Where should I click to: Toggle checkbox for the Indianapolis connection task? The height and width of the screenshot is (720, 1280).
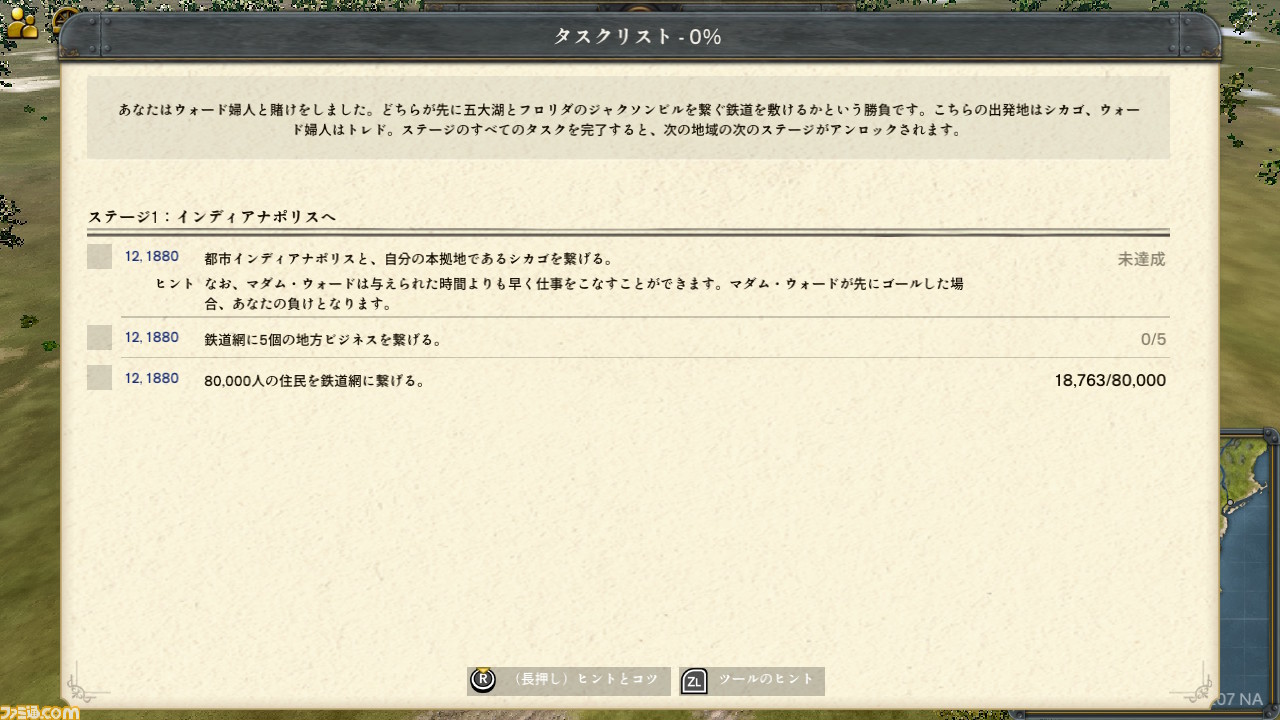pos(99,256)
